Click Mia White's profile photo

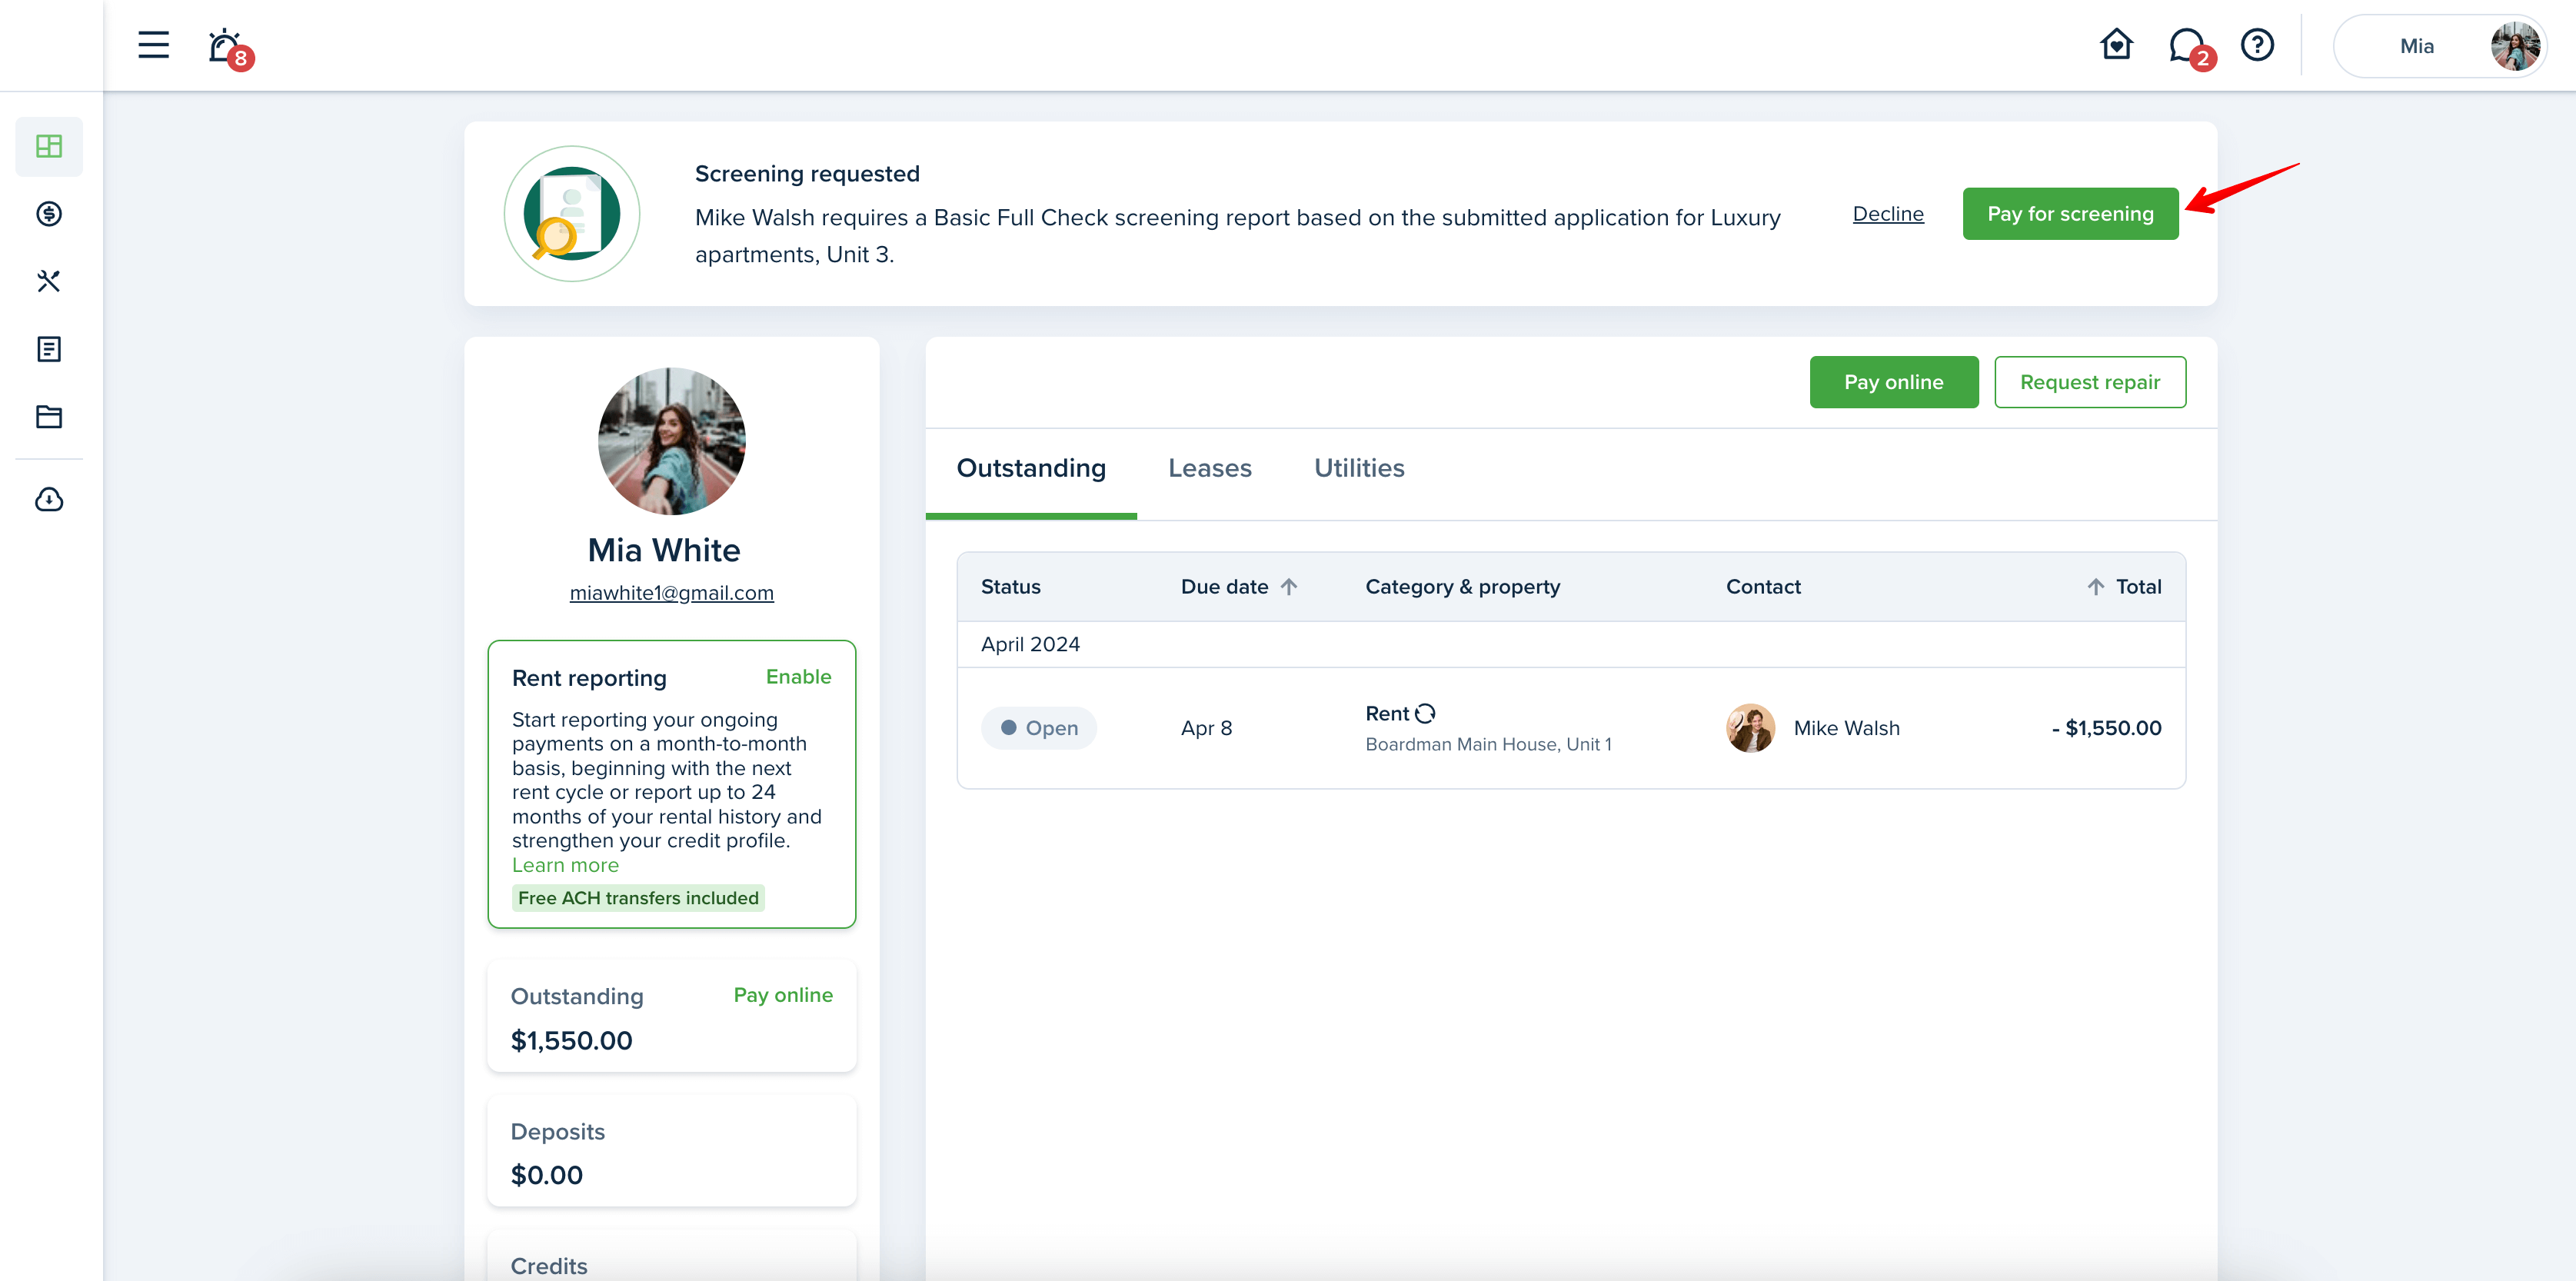coord(671,441)
